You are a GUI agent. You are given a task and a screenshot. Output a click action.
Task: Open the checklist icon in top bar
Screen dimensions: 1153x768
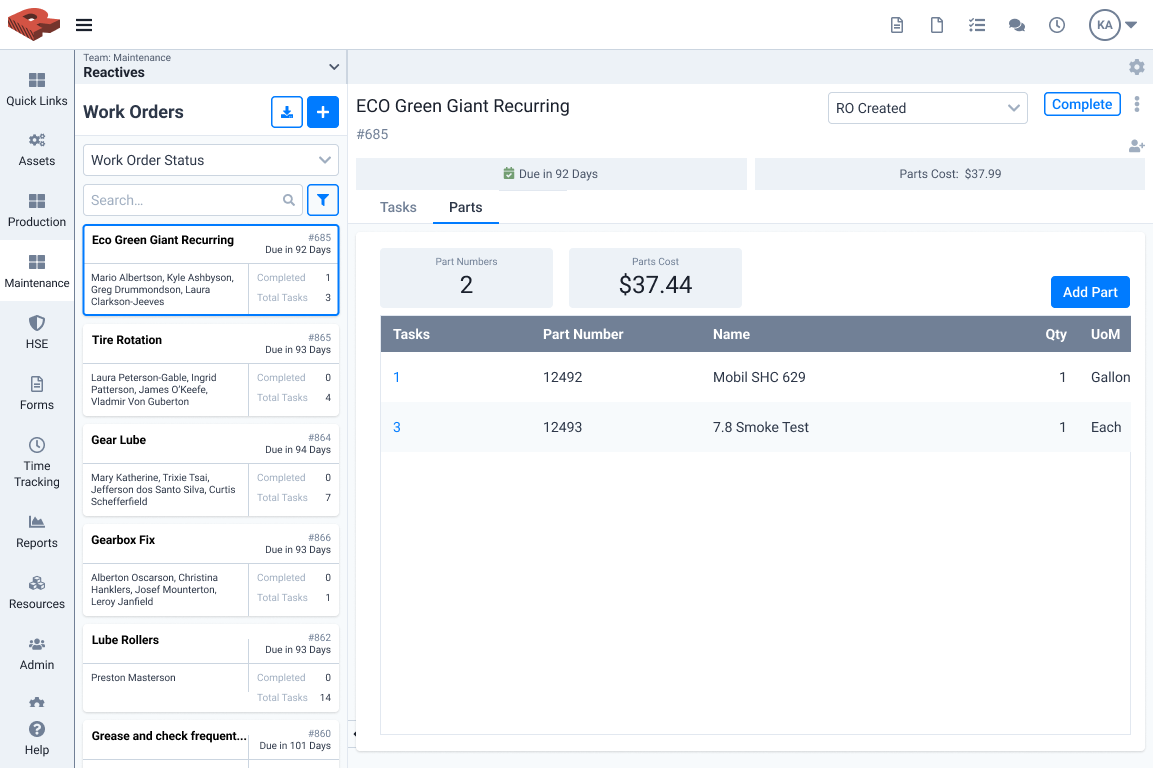[977, 25]
